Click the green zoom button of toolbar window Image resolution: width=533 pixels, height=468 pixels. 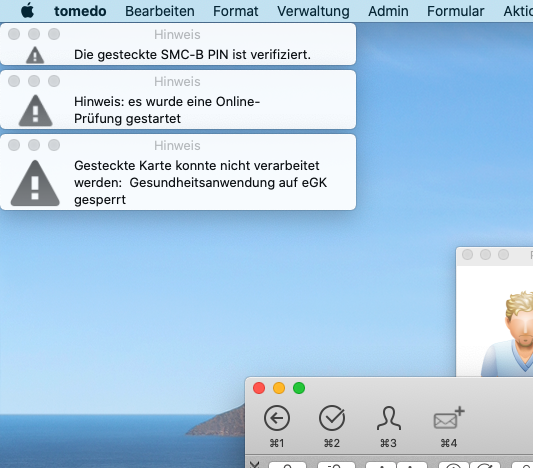click(x=299, y=388)
